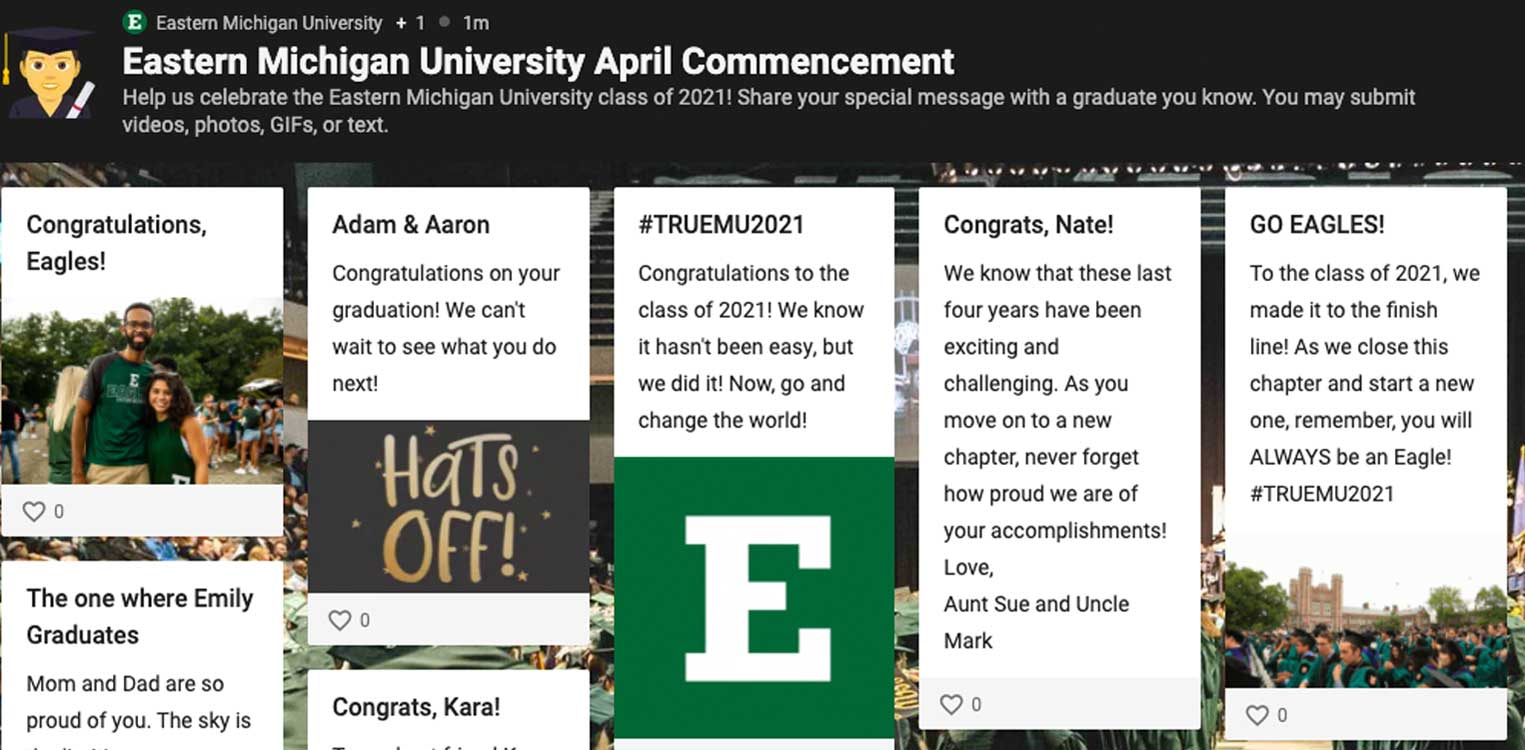Screen dimensions: 1525x750
Task: Open 'The one where Emily Graduates' post title
Action: [x=140, y=616]
